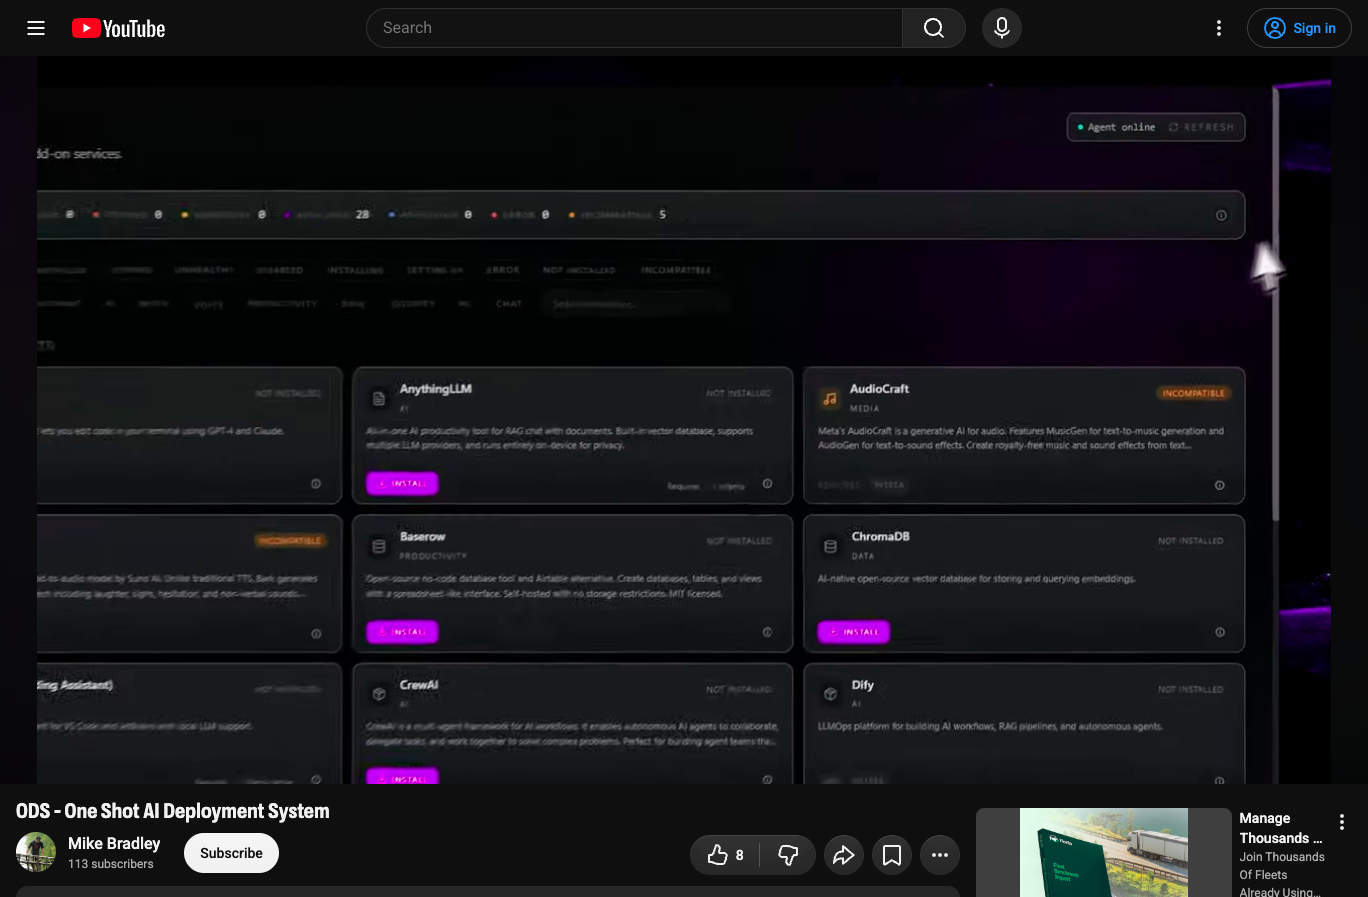
Task: Click the magnifier search button
Action: point(934,28)
